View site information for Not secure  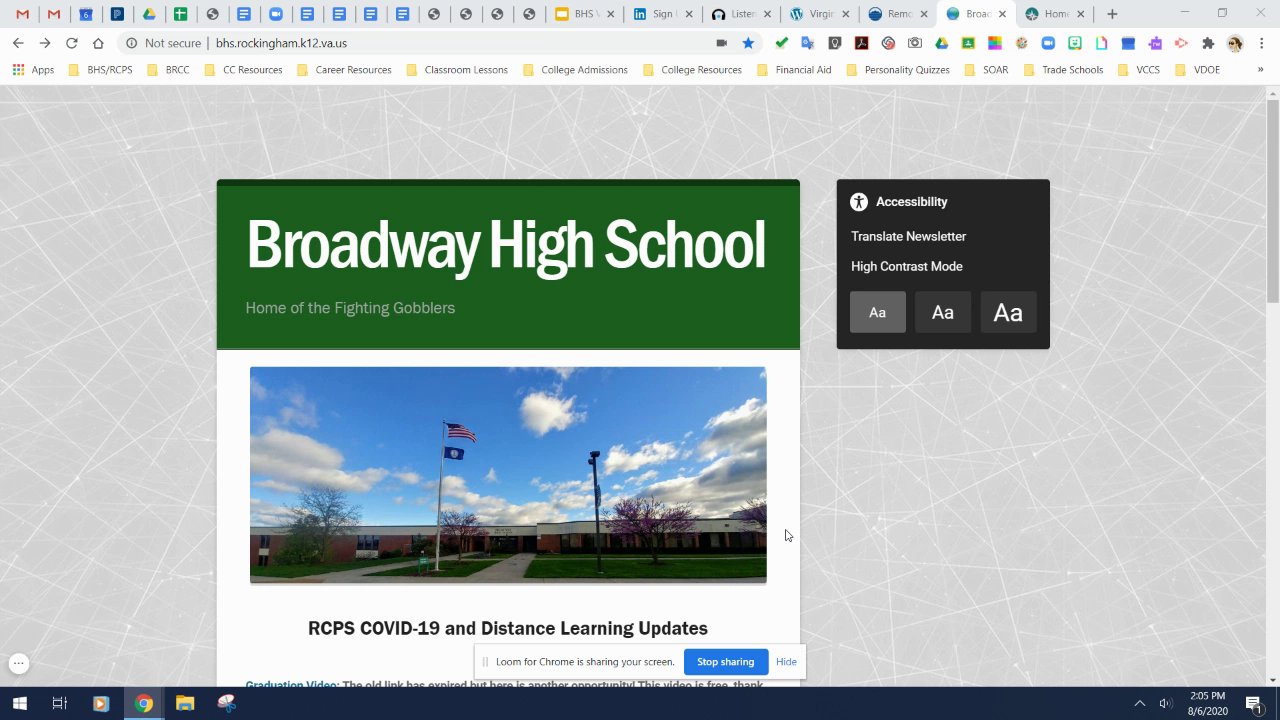click(x=160, y=43)
